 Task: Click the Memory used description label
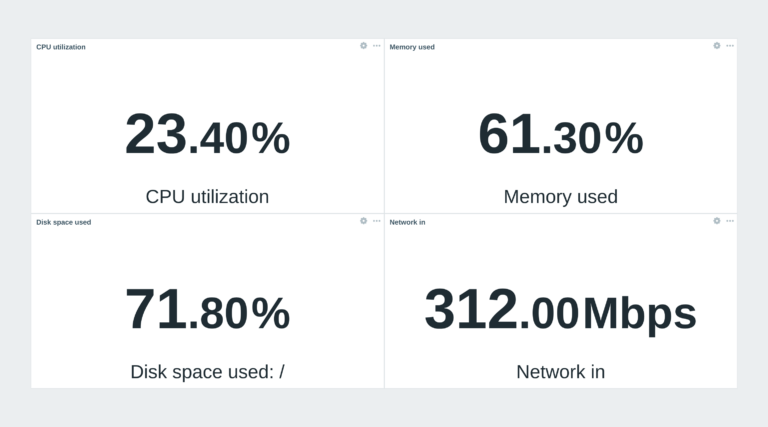click(x=560, y=197)
